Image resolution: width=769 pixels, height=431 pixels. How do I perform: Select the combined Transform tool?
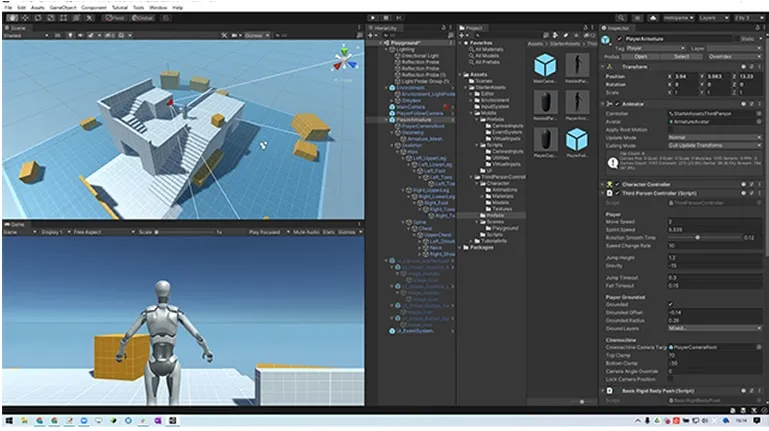pos(76,18)
